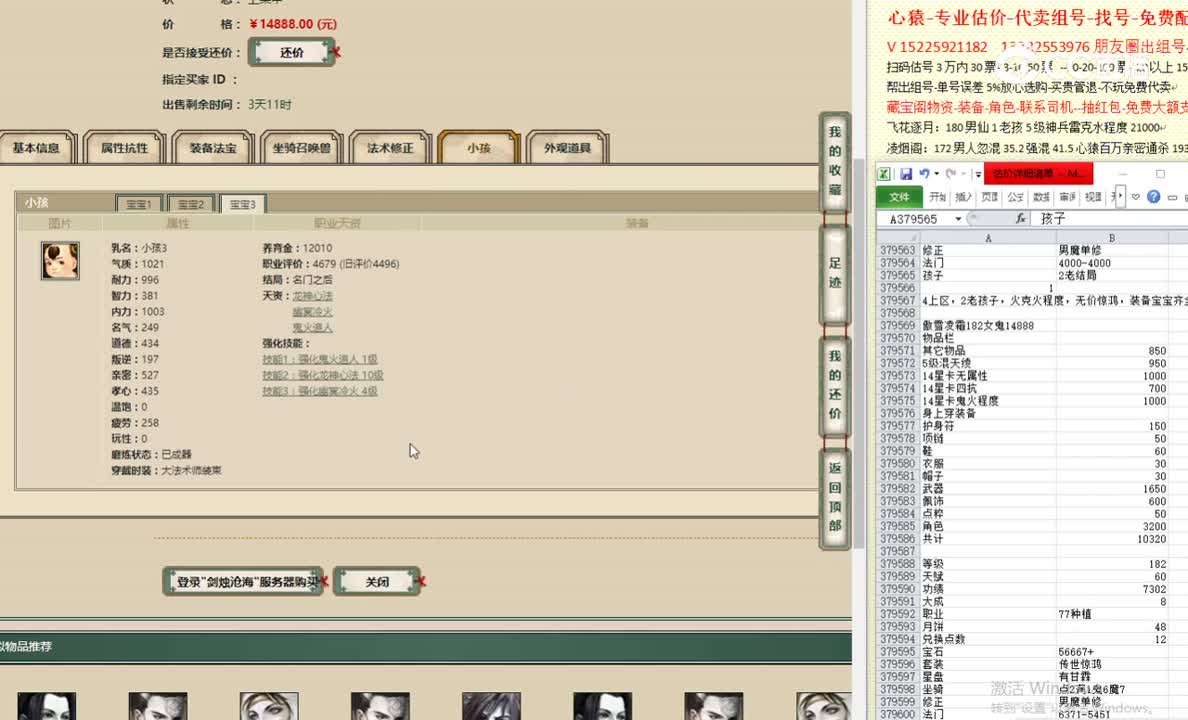Click the web page vertical scrollbar
This screenshot has height=720, width=1188.
coord(858,352)
